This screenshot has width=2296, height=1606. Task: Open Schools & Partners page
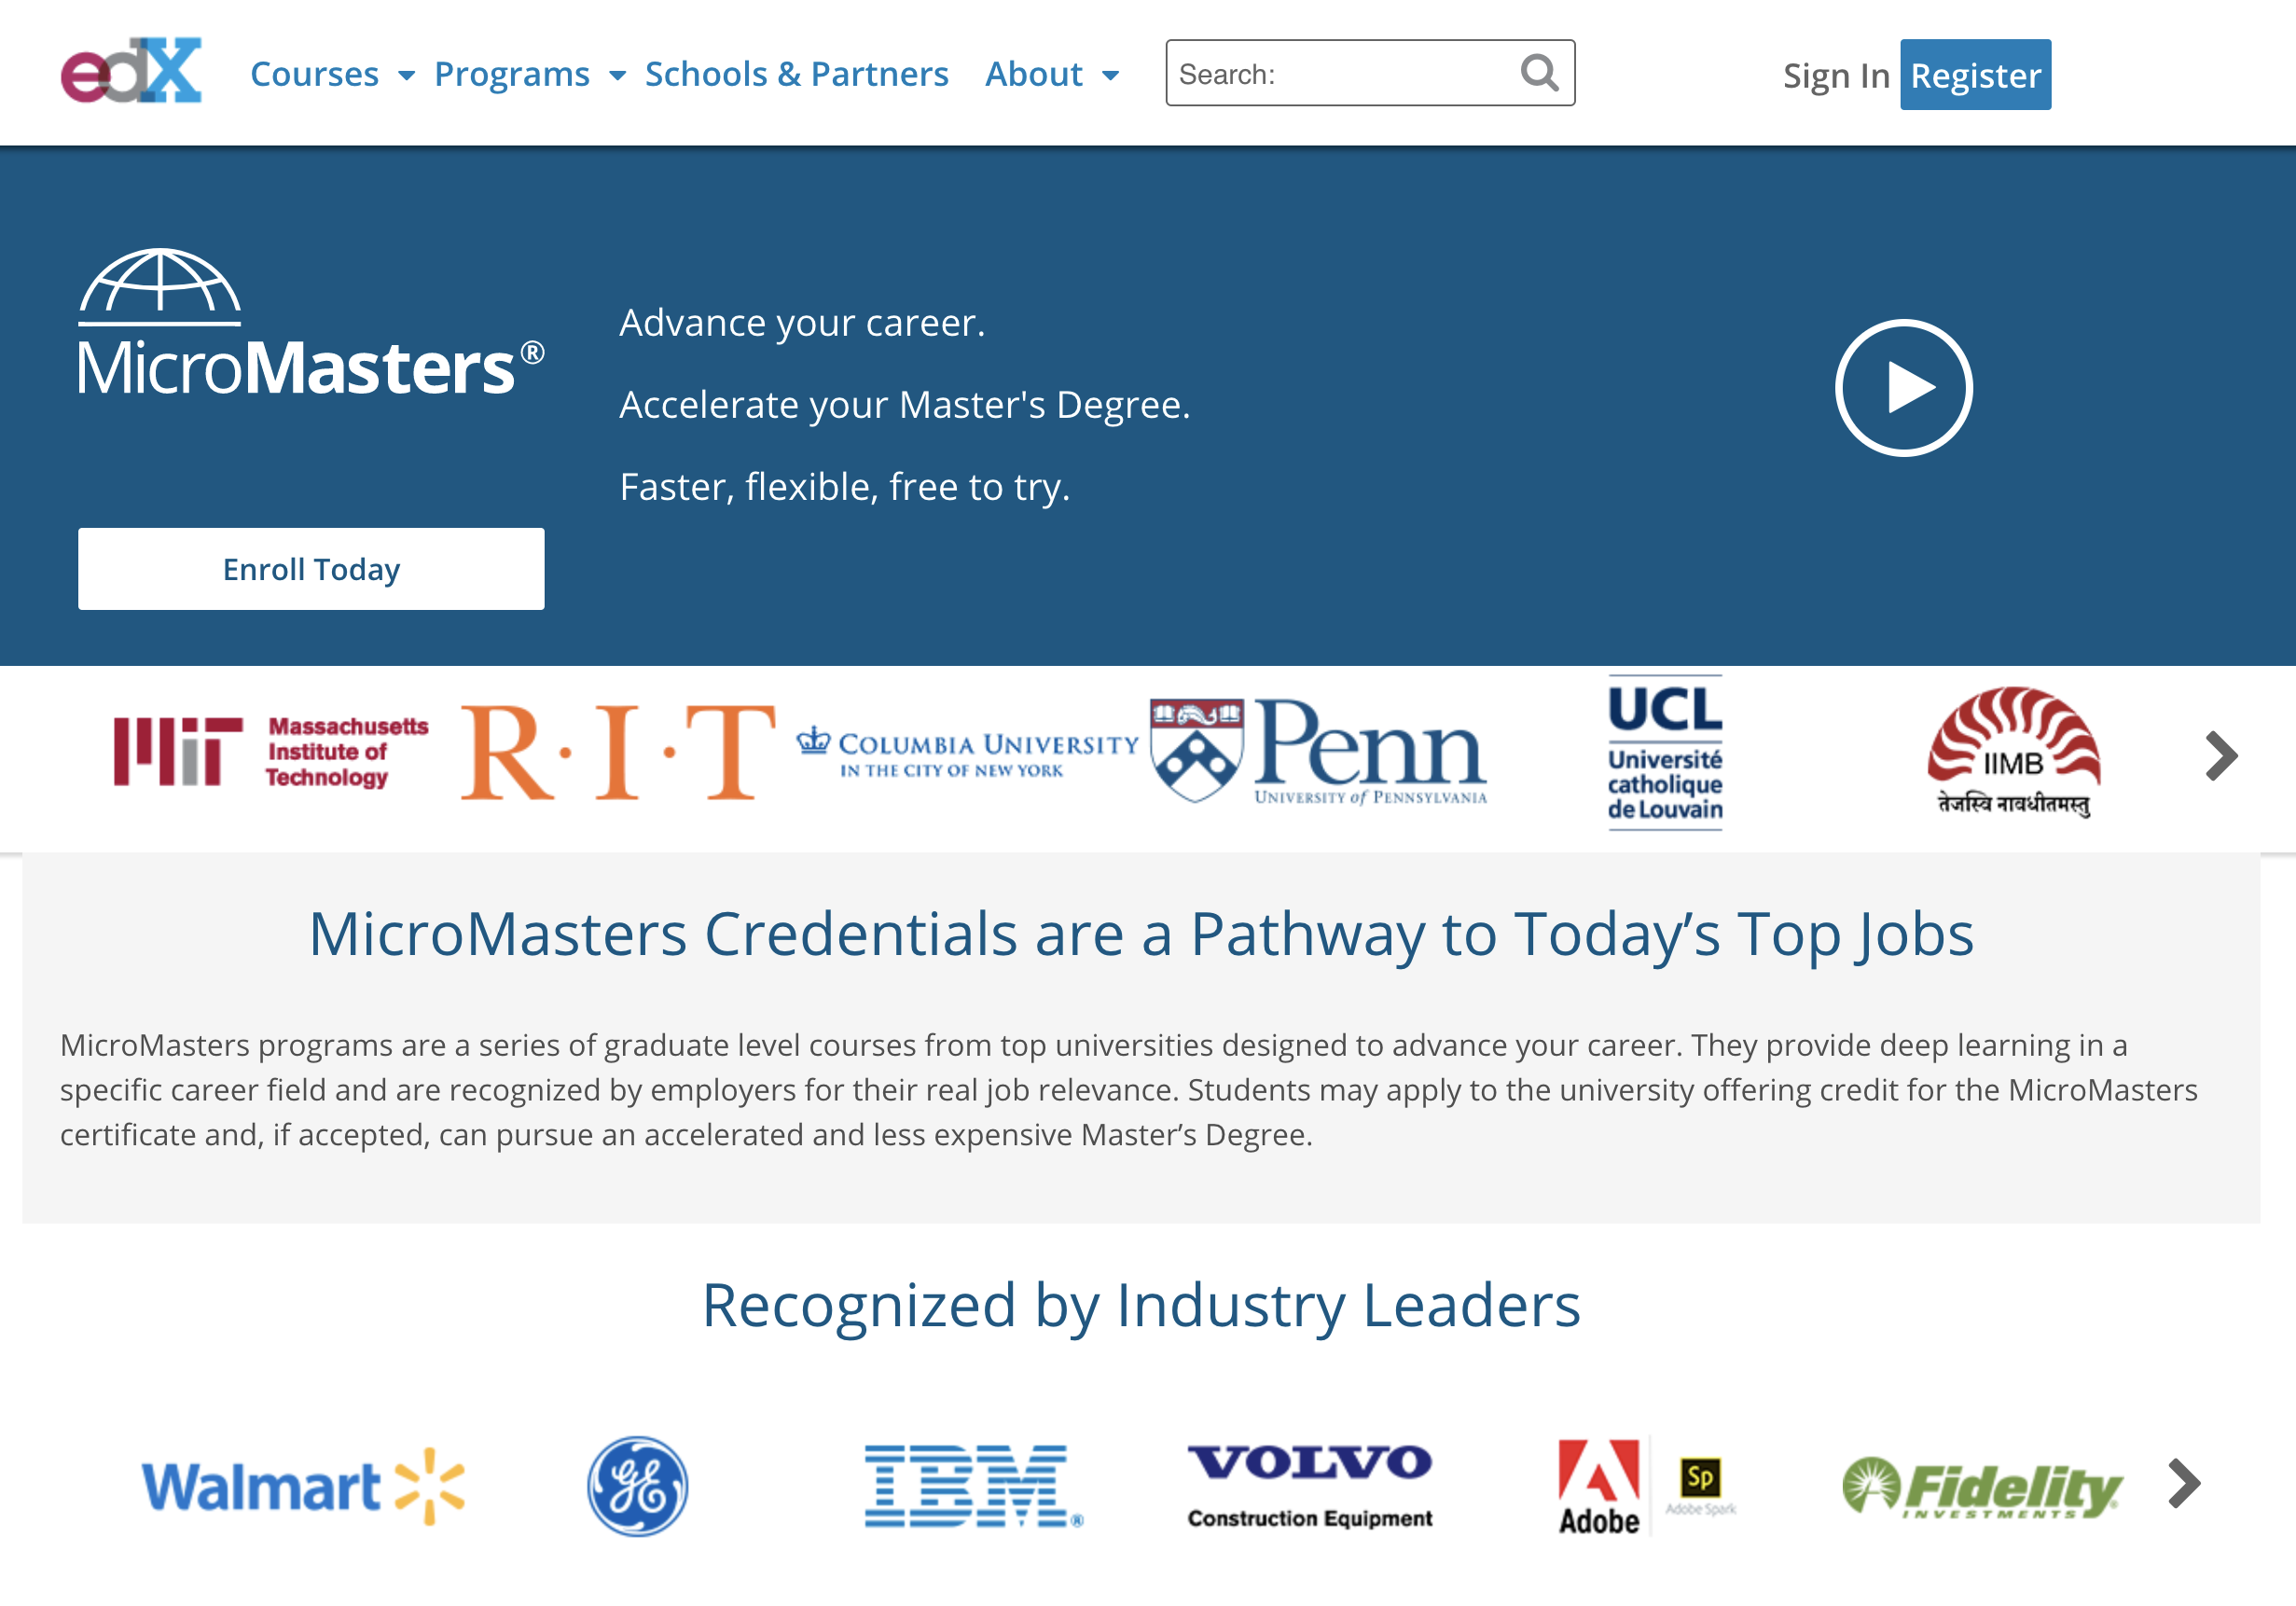tap(796, 74)
